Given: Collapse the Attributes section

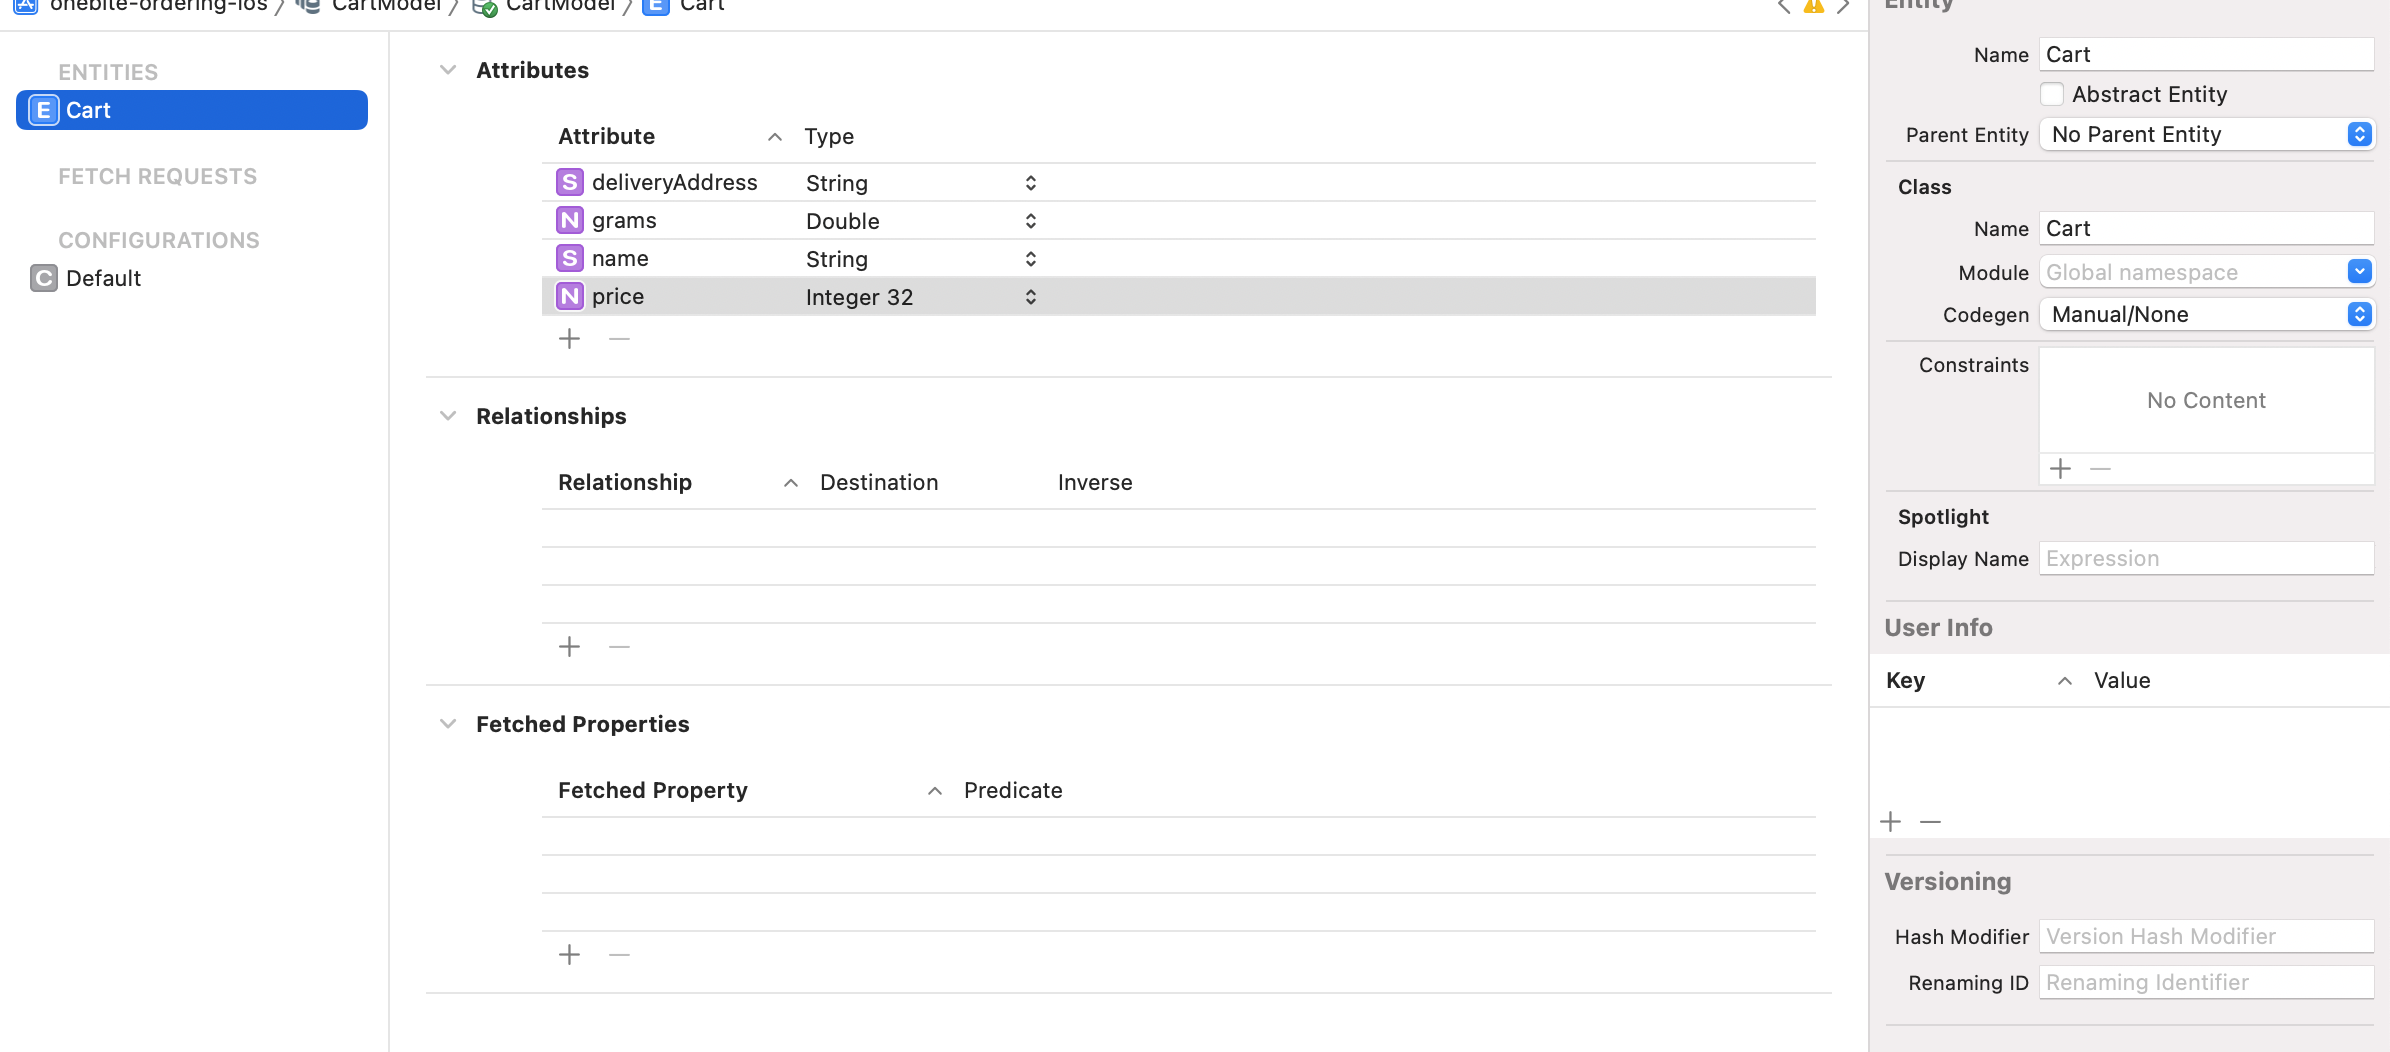Looking at the screenshot, I should tap(448, 70).
